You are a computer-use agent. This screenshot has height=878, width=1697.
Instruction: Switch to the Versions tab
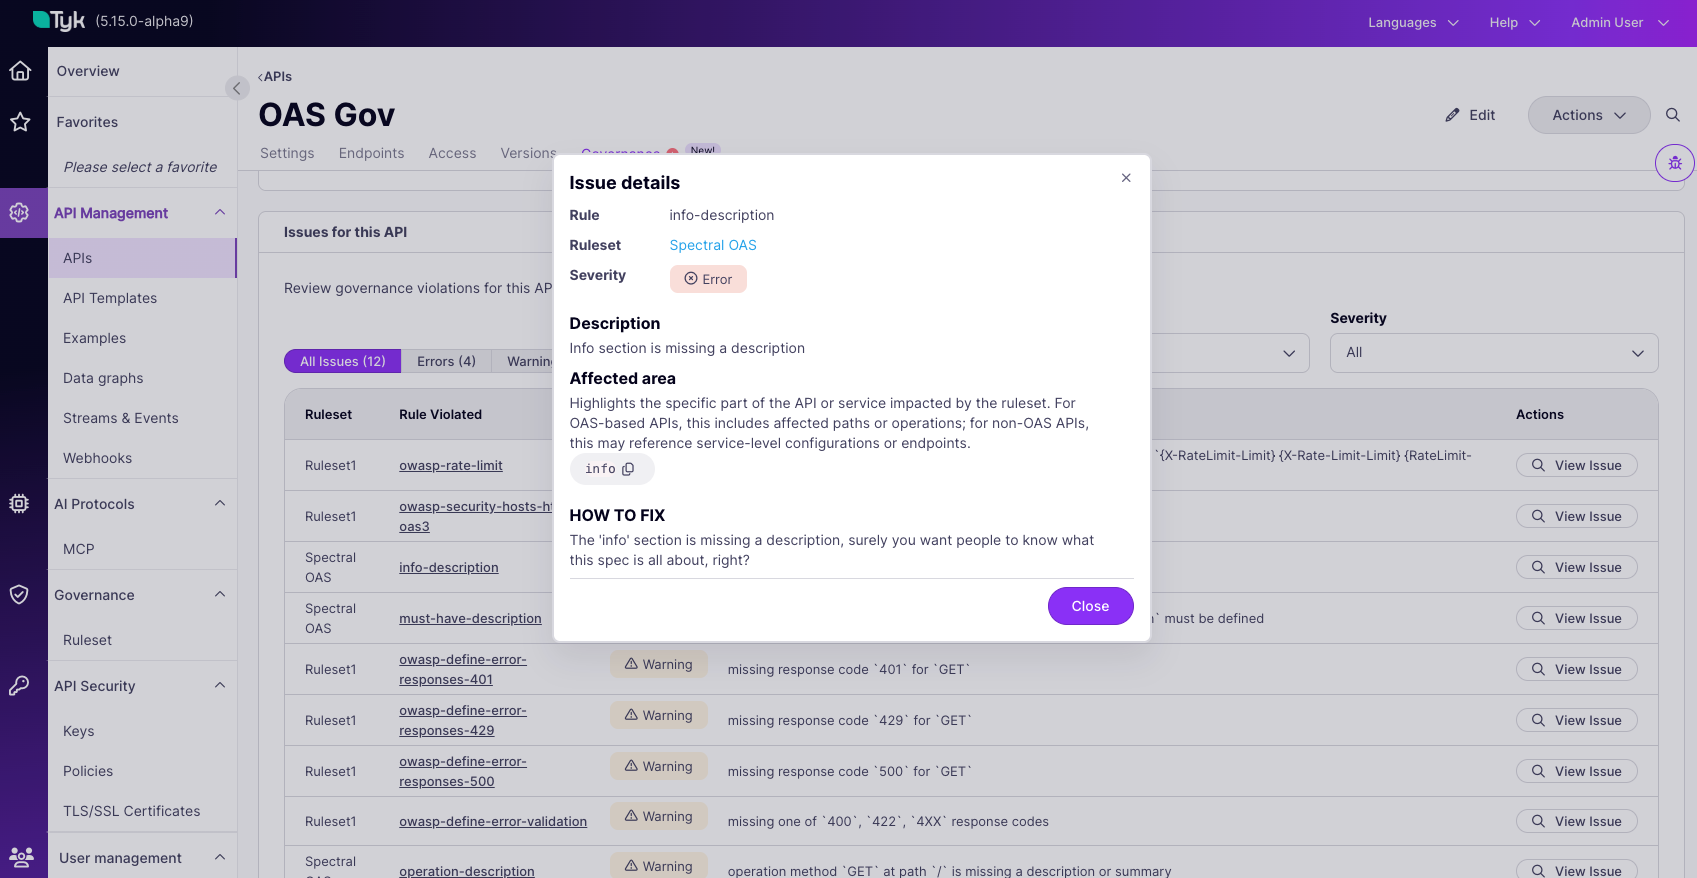click(528, 153)
